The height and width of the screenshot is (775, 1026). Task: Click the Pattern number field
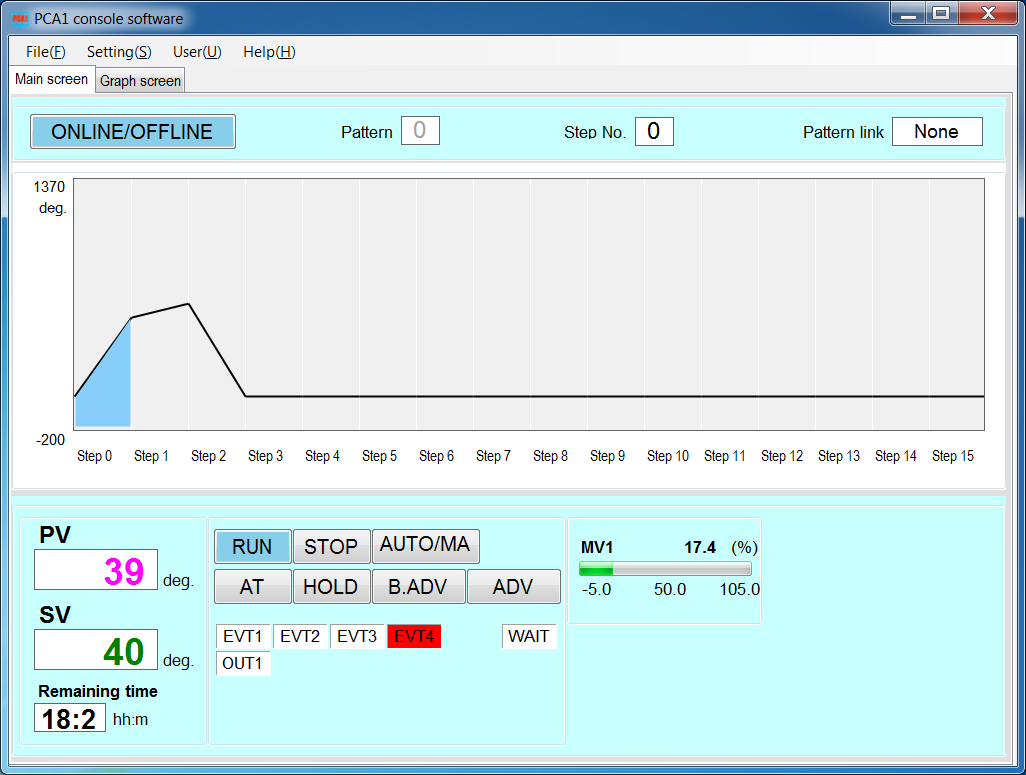pos(420,131)
